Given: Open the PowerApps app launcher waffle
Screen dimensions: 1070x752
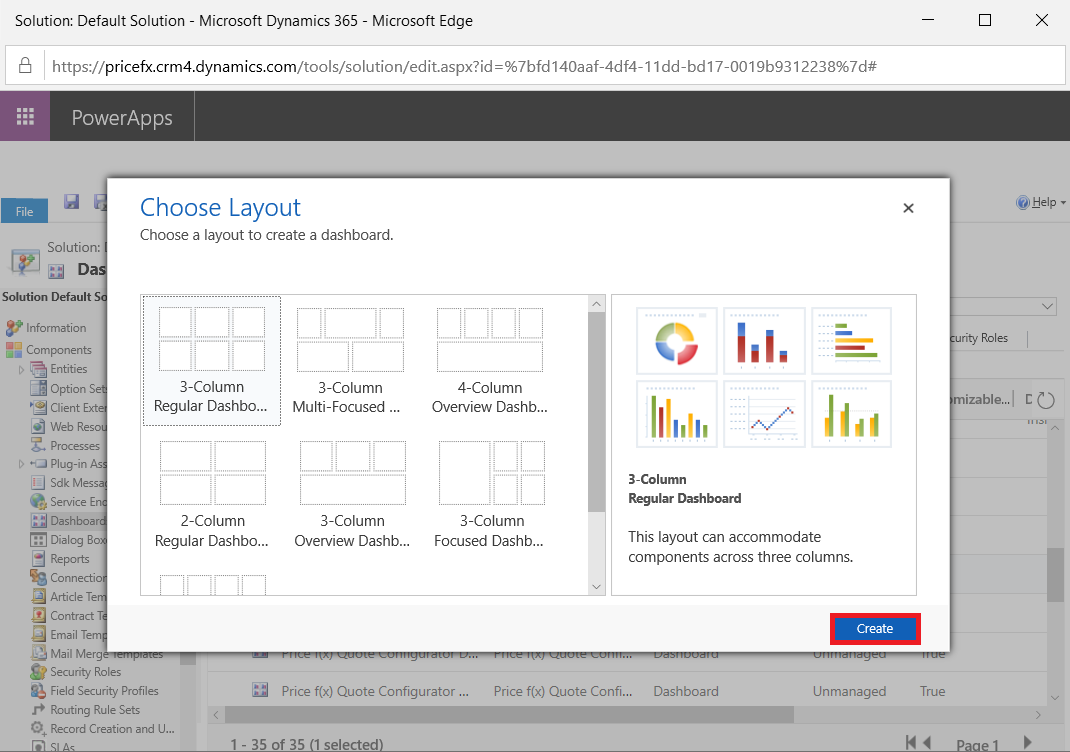Looking at the screenshot, I should [x=25, y=117].
